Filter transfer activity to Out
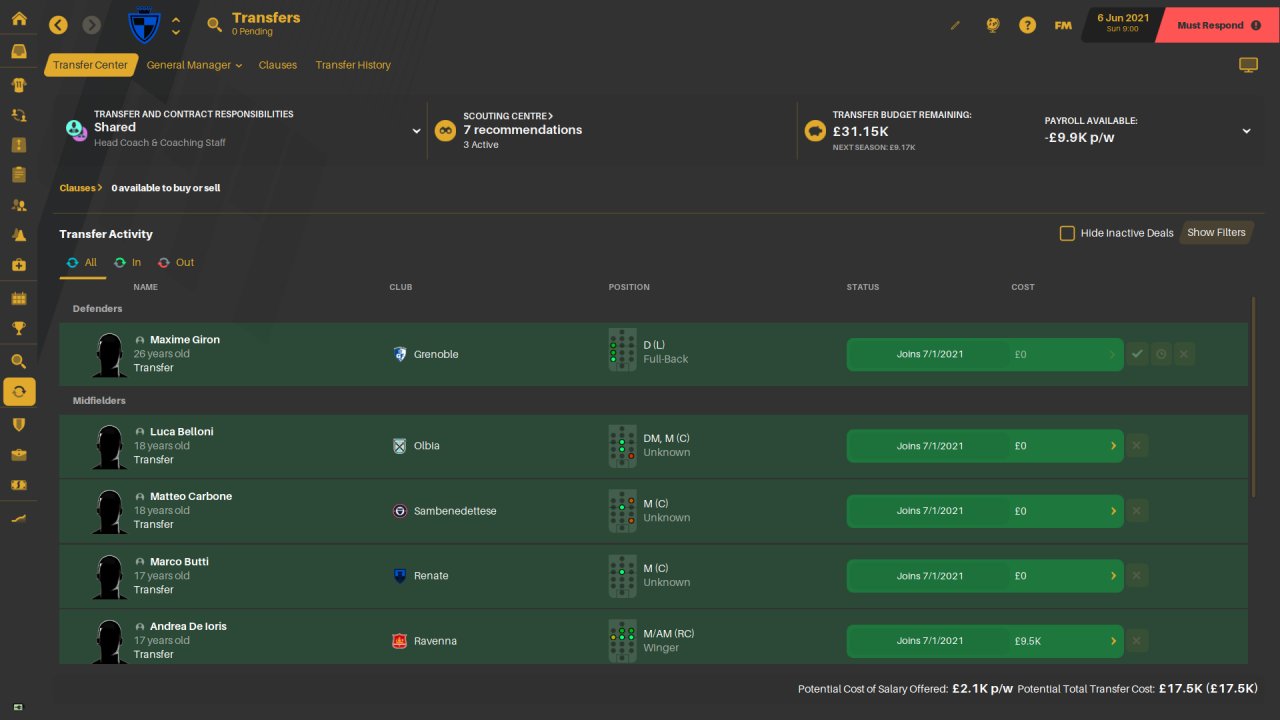1280x720 pixels. pos(176,262)
